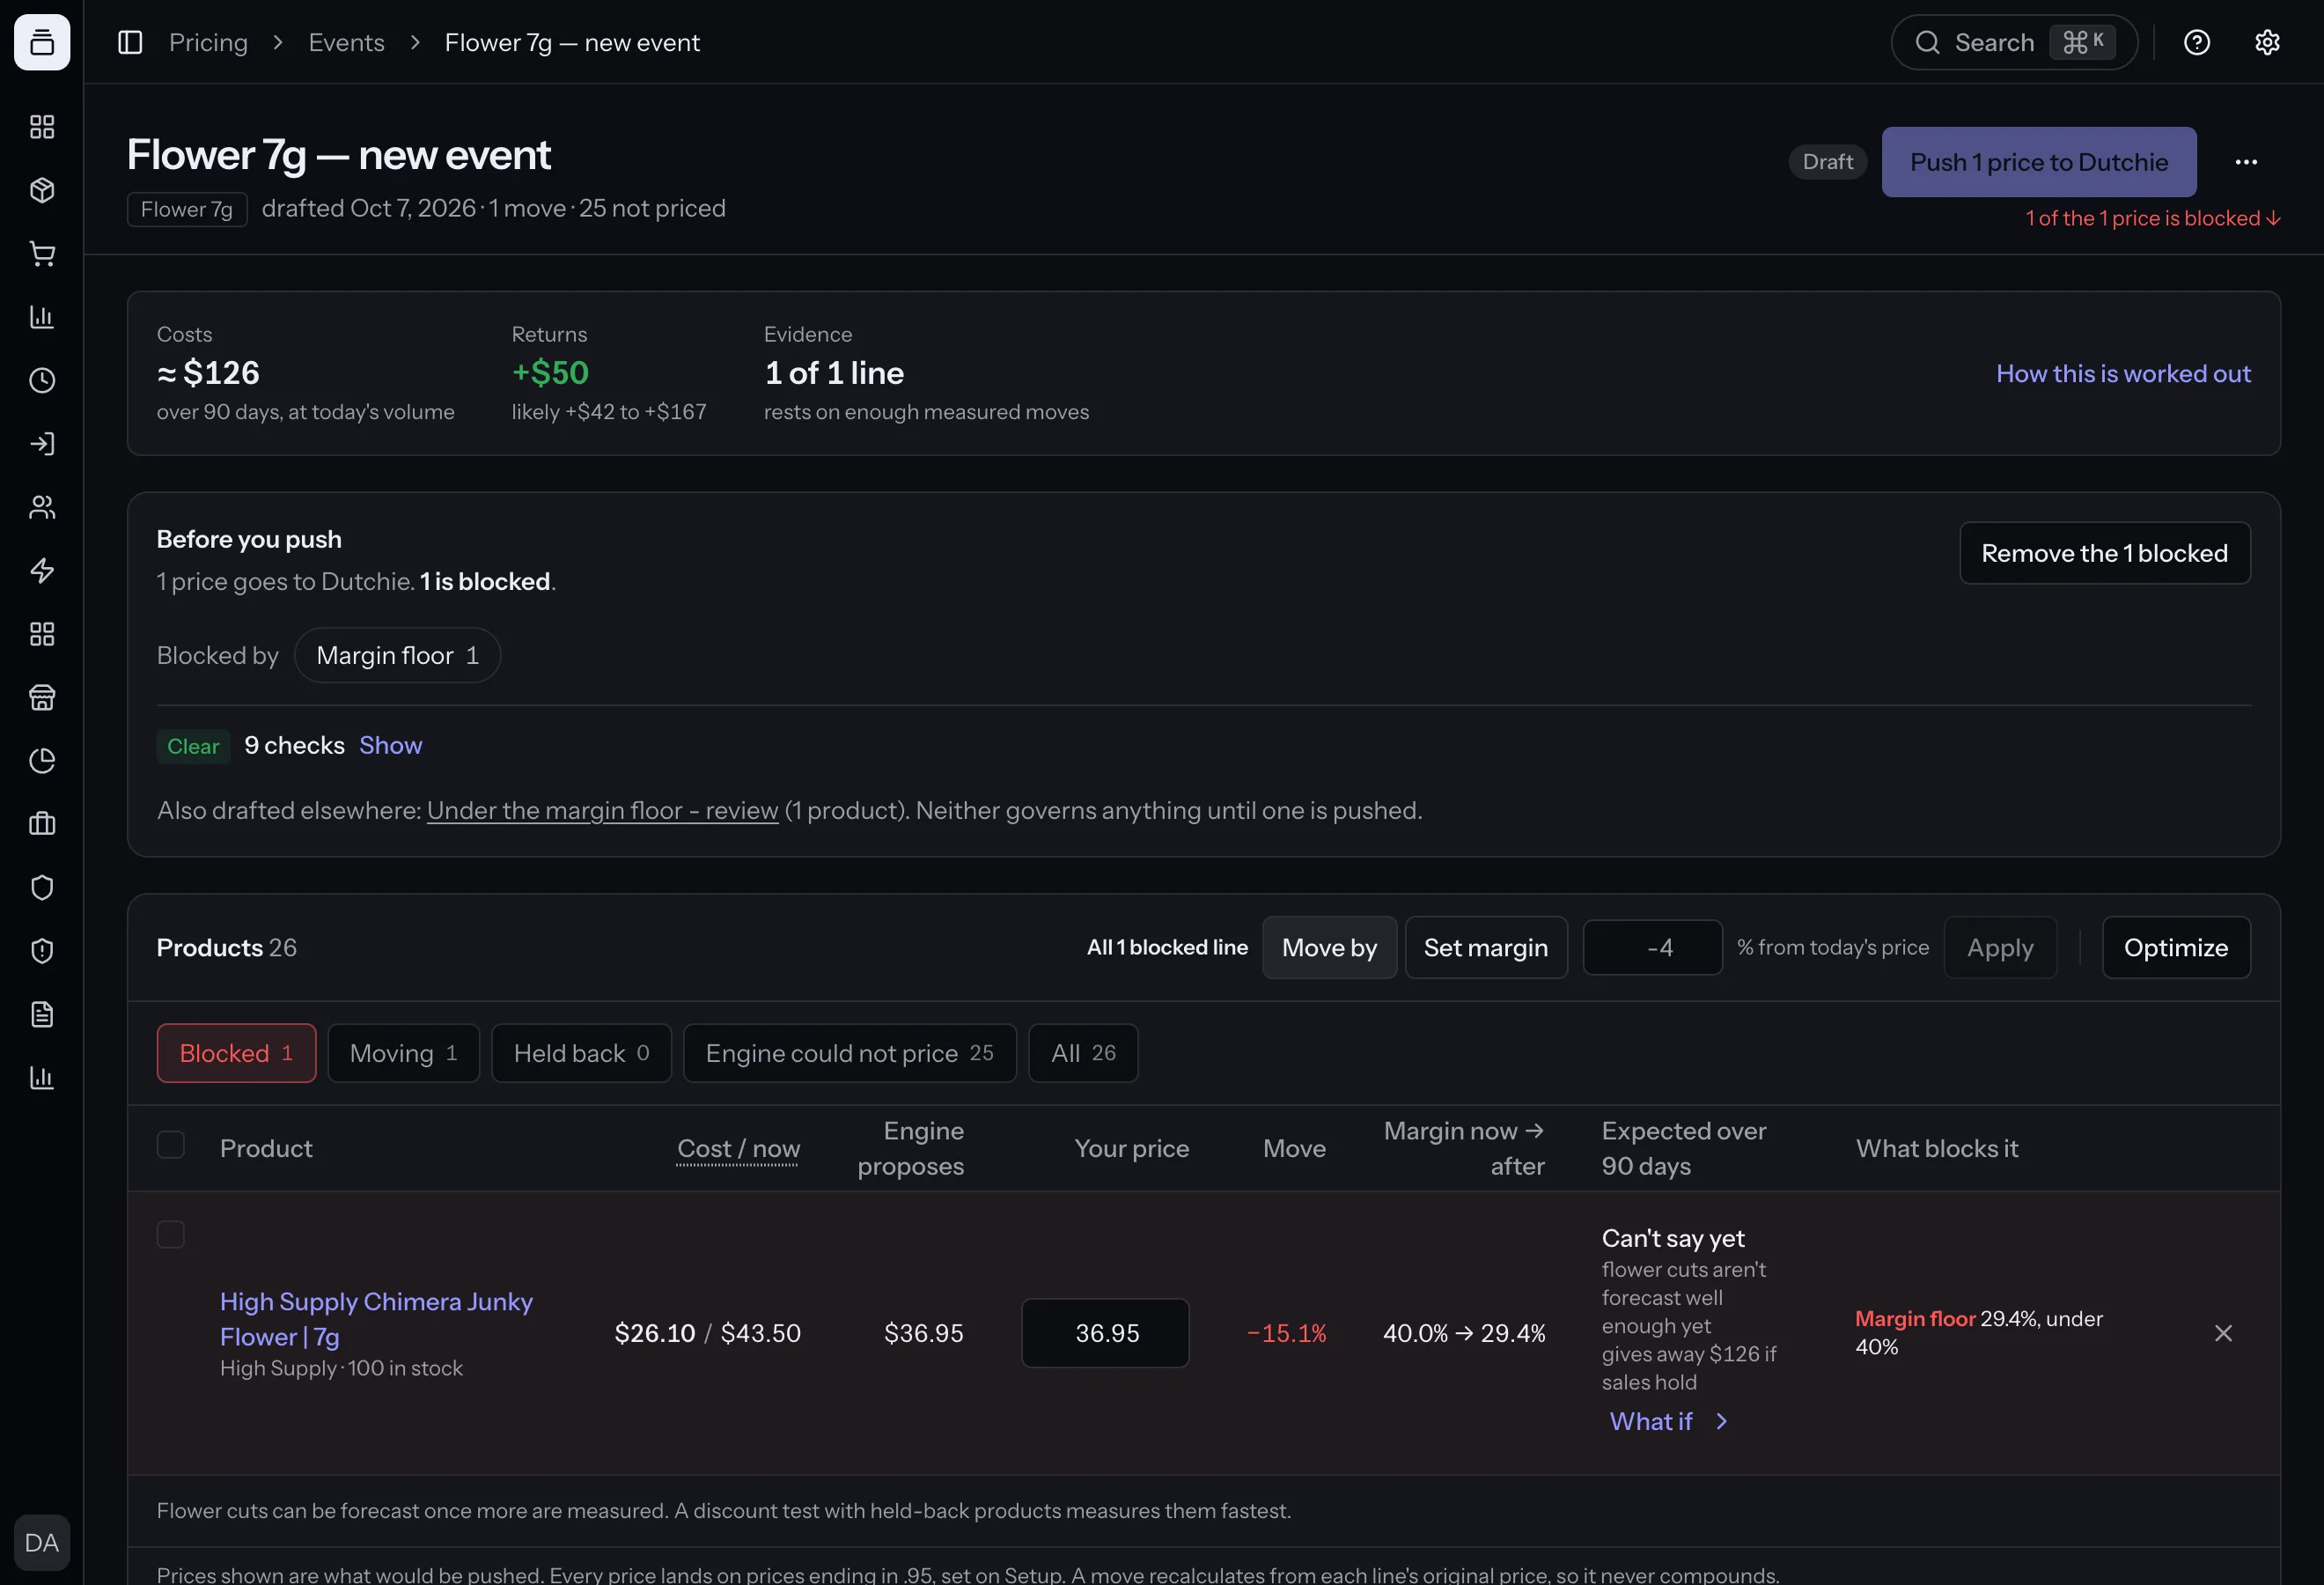Open the lightning bolt sidebar icon

click(42, 571)
